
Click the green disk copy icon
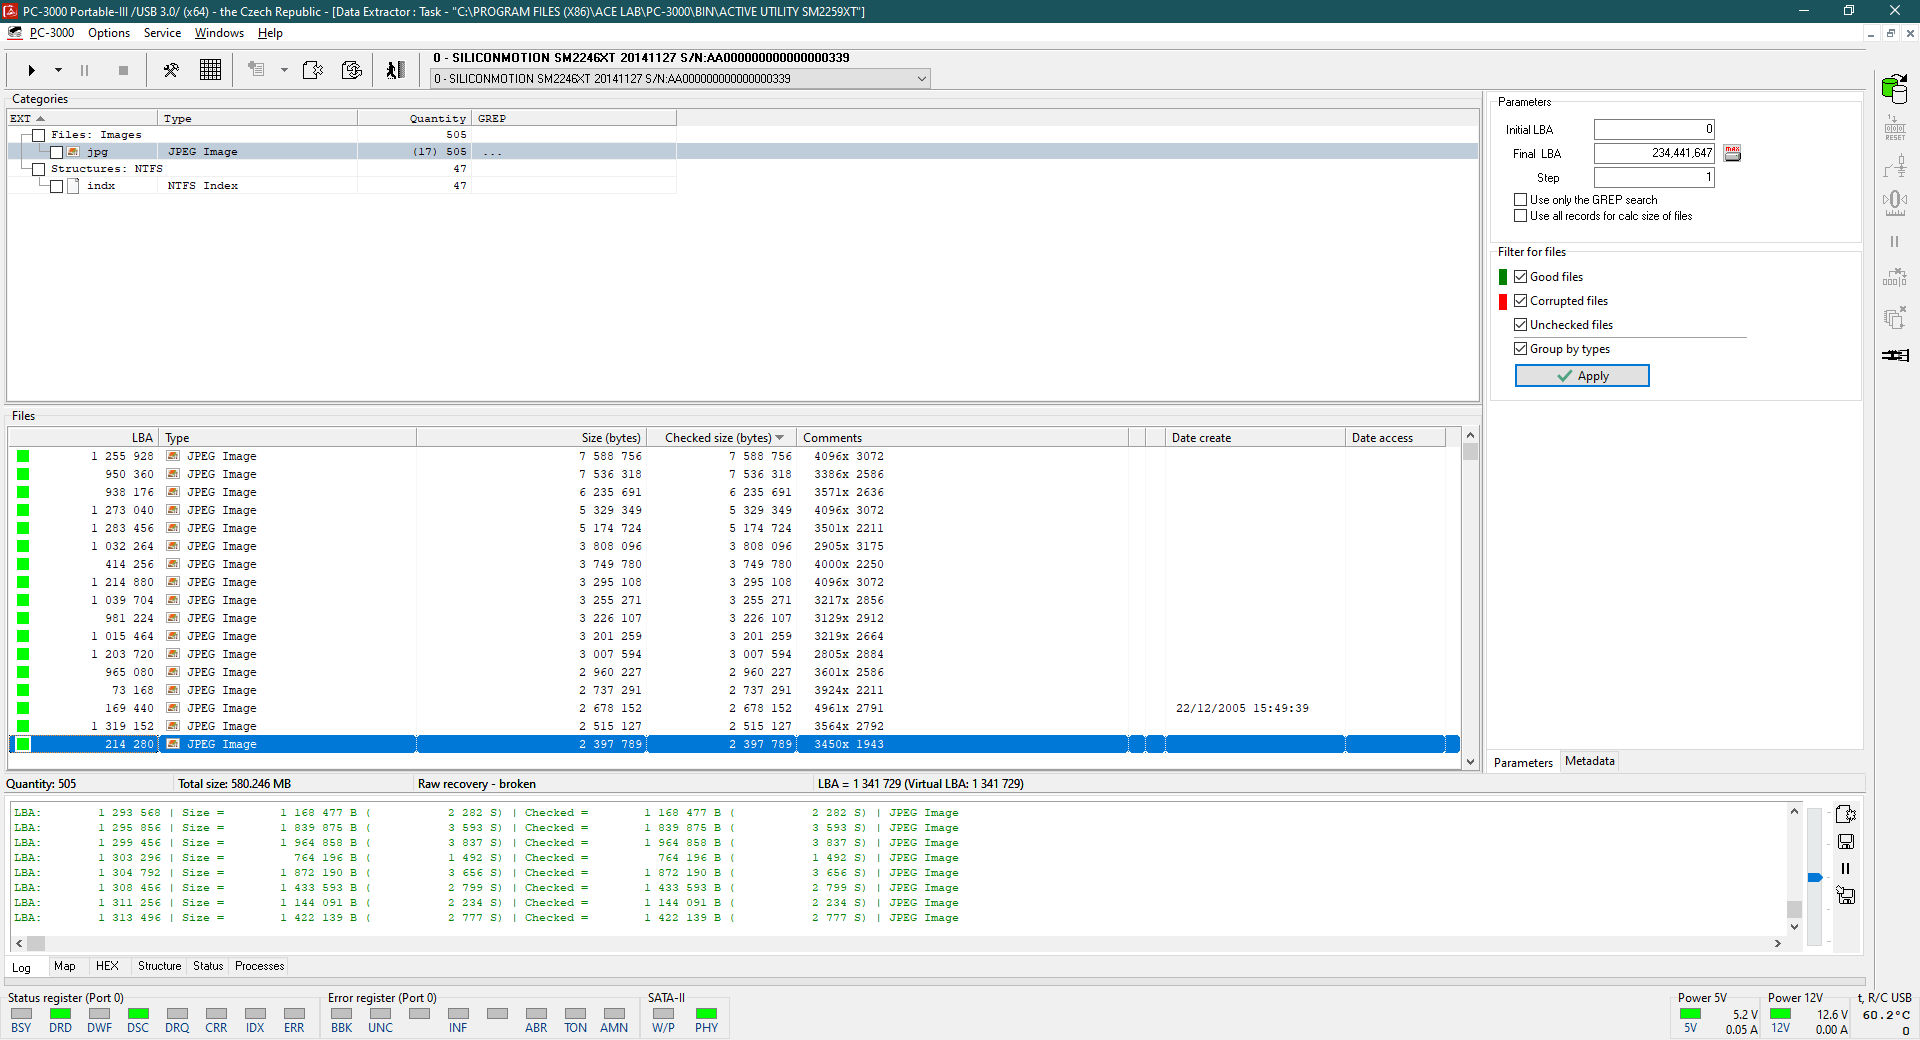pos(1894,89)
